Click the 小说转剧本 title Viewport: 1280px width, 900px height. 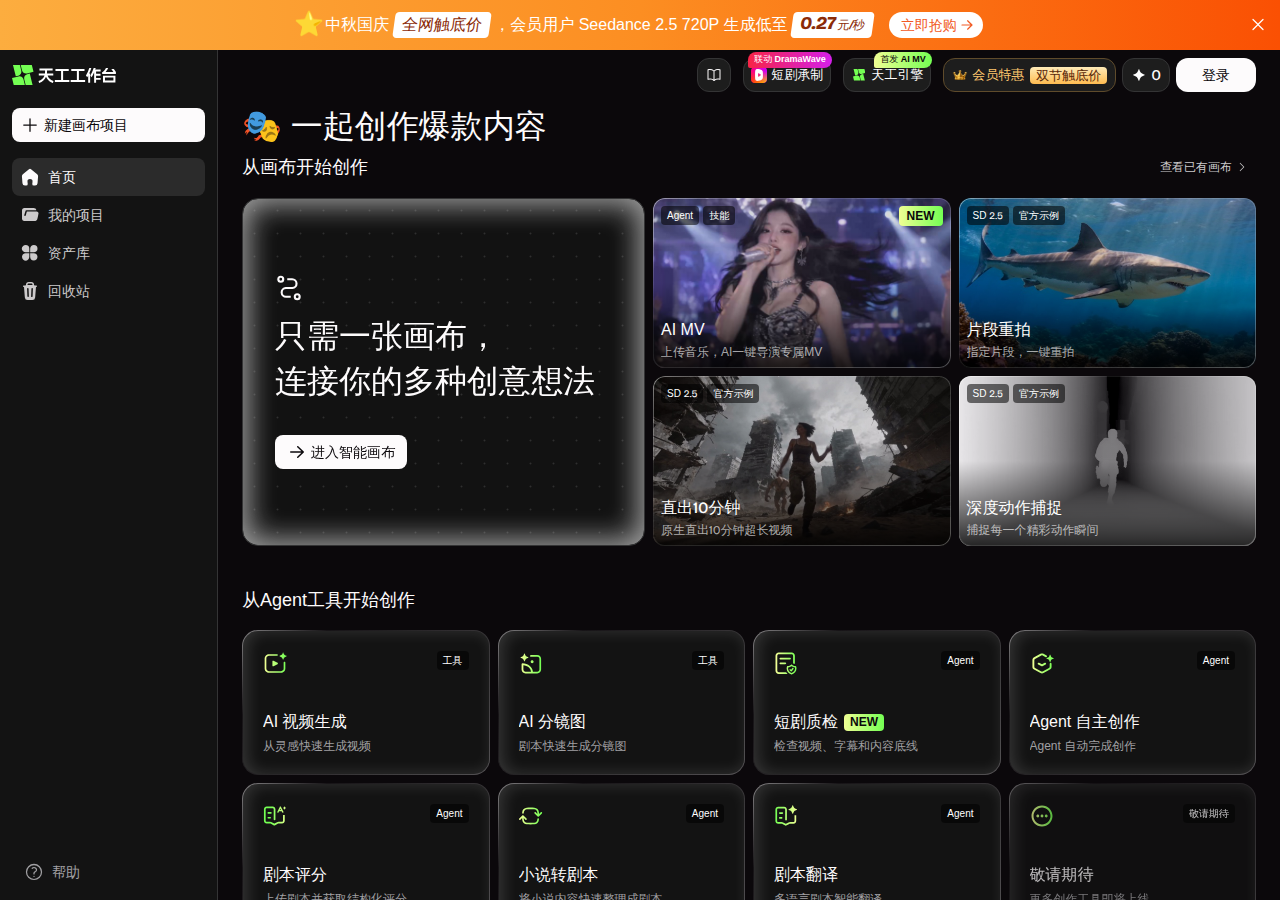[x=558, y=874]
